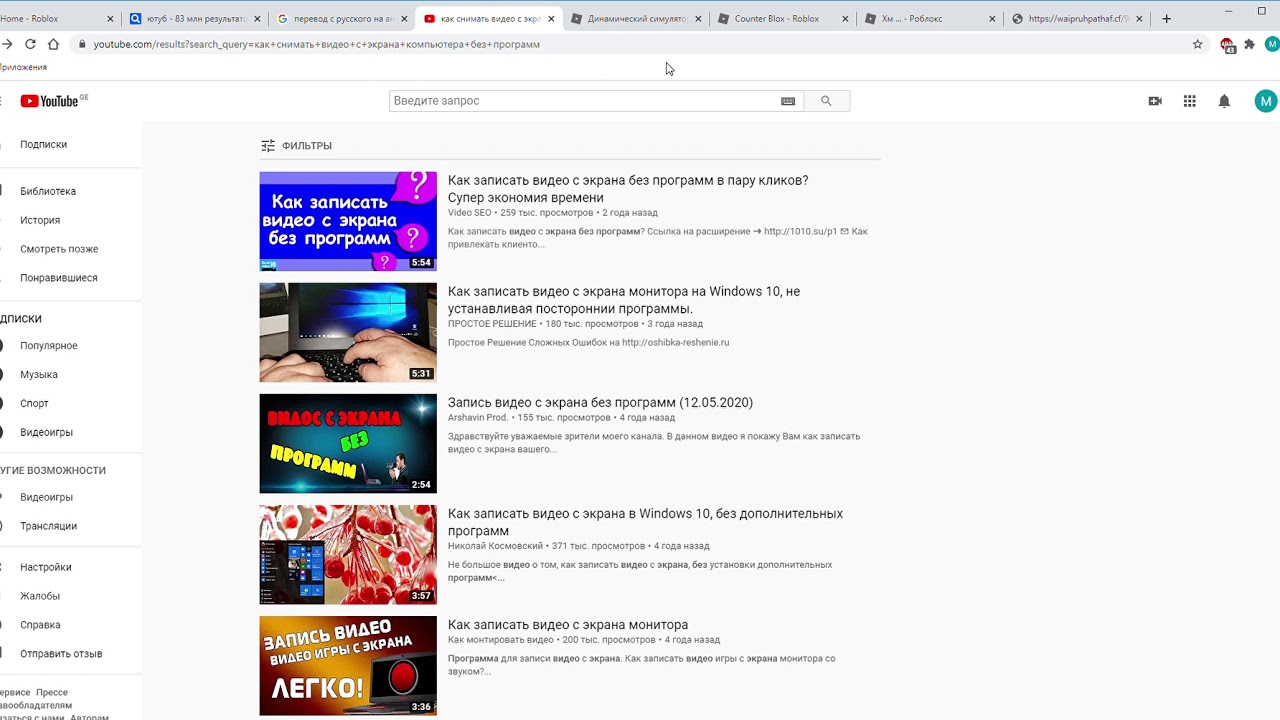
Task: Open title 'Как записать видео с экрана без программ в пару кликов?'
Action: (628, 189)
